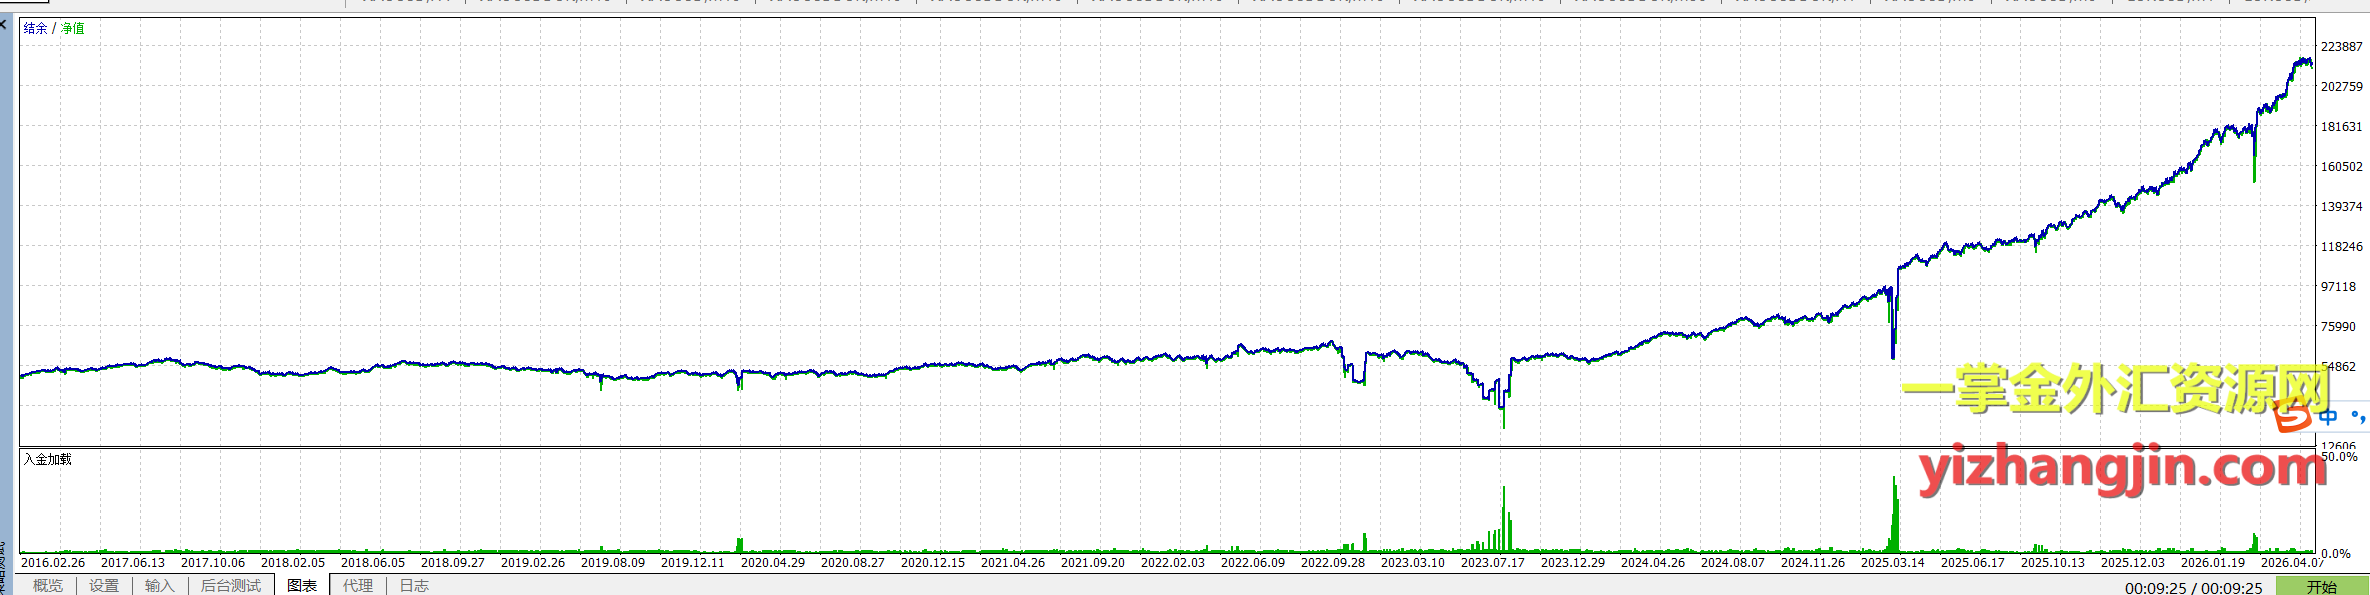The height and width of the screenshot is (595, 2370).
Task: Click the 净值 equity legend label
Action: (x=73, y=28)
